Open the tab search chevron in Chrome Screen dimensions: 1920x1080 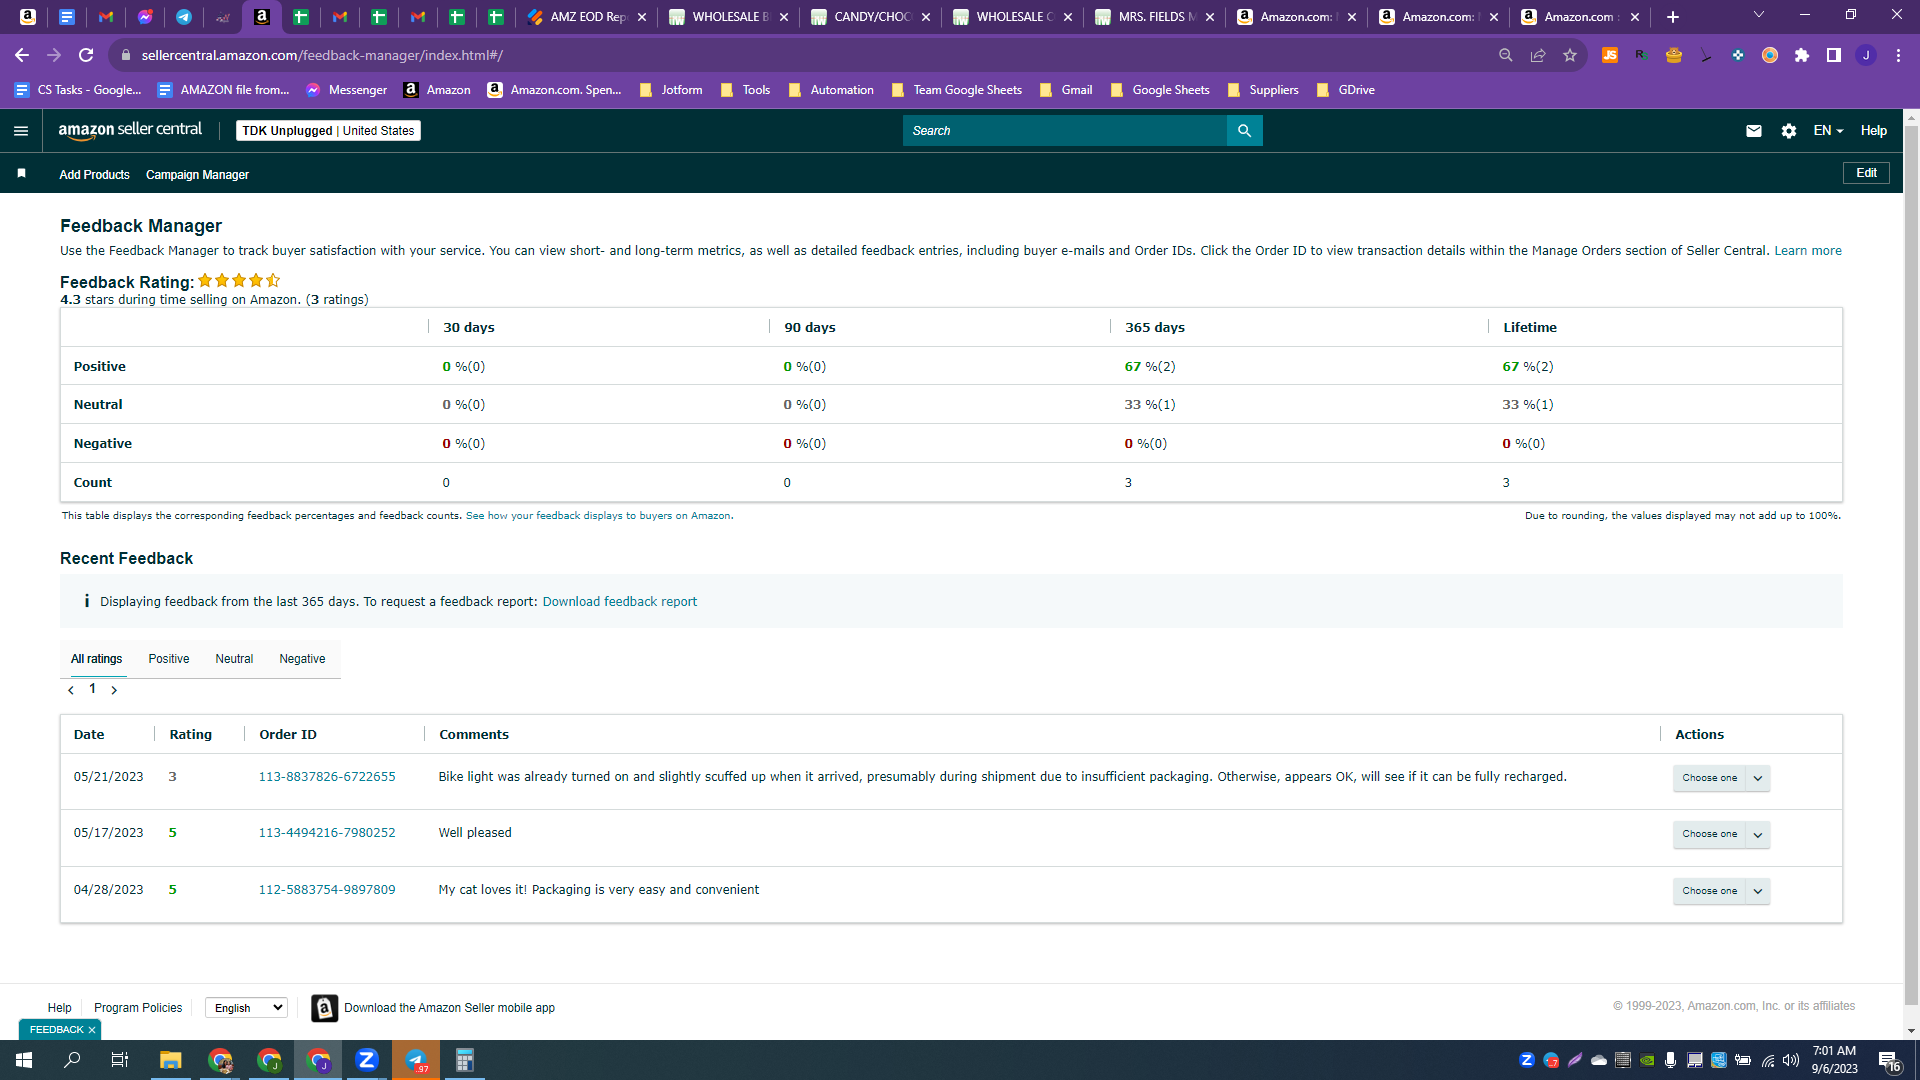coord(1759,15)
